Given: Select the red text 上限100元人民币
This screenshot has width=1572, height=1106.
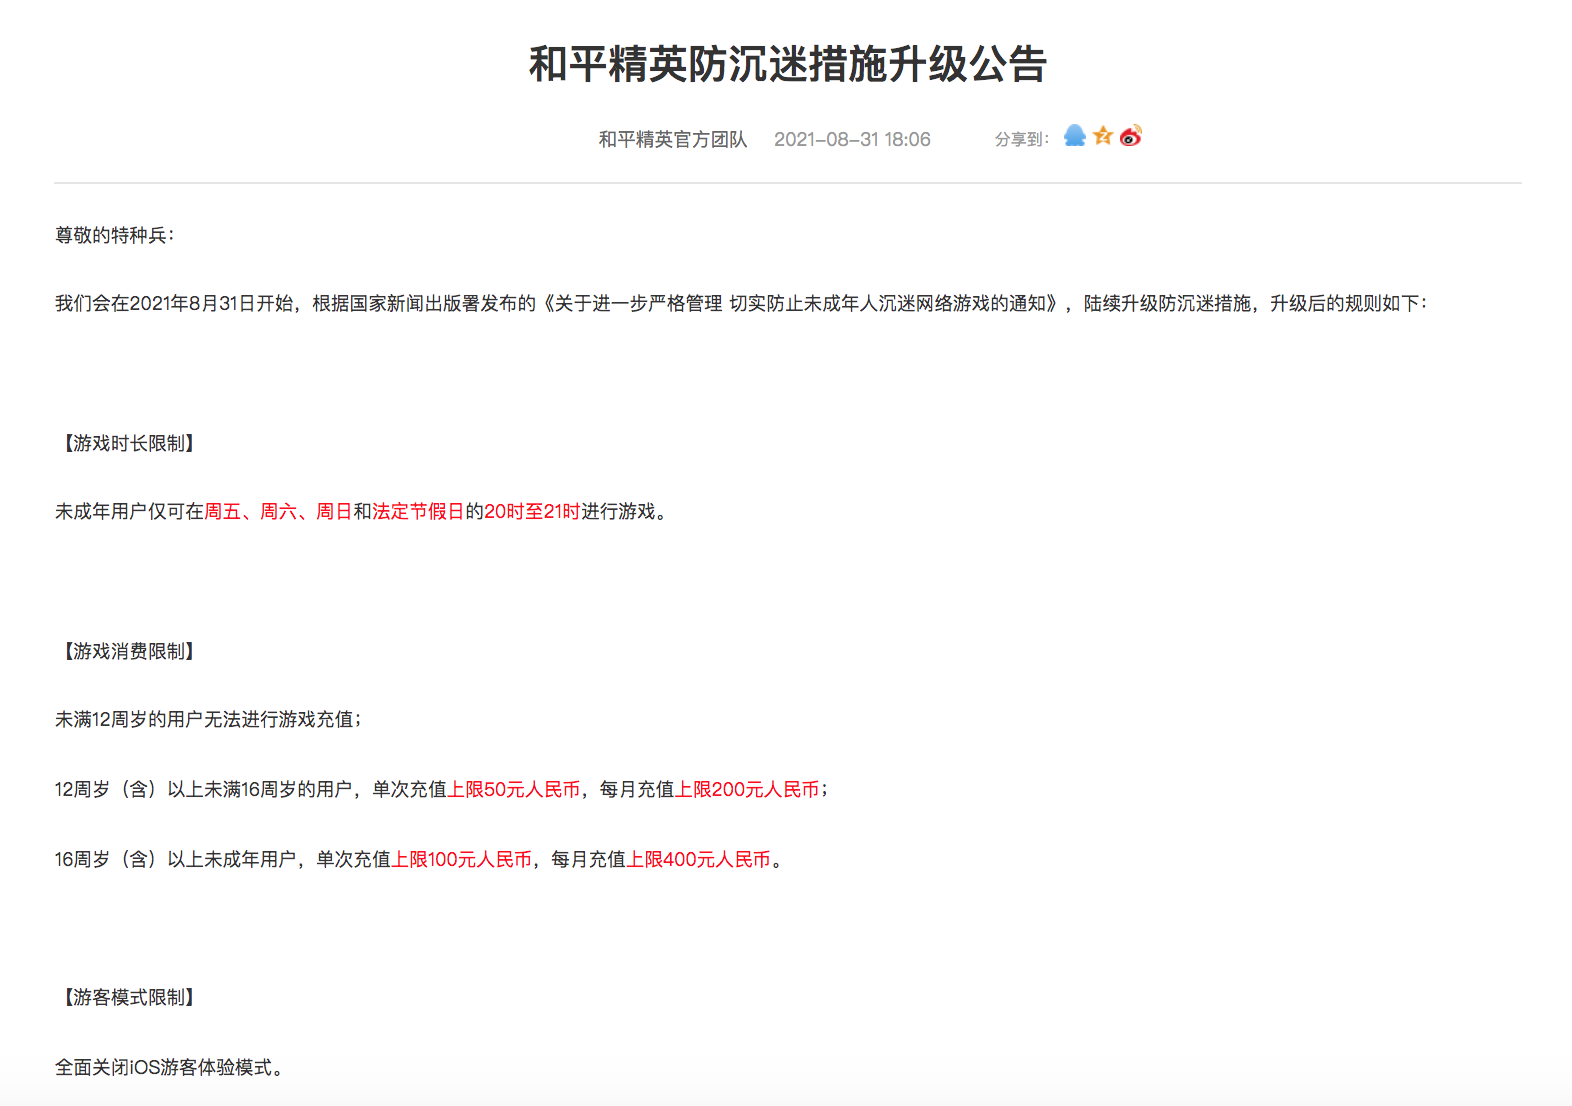Looking at the screenshot, I should click(462, 860).
